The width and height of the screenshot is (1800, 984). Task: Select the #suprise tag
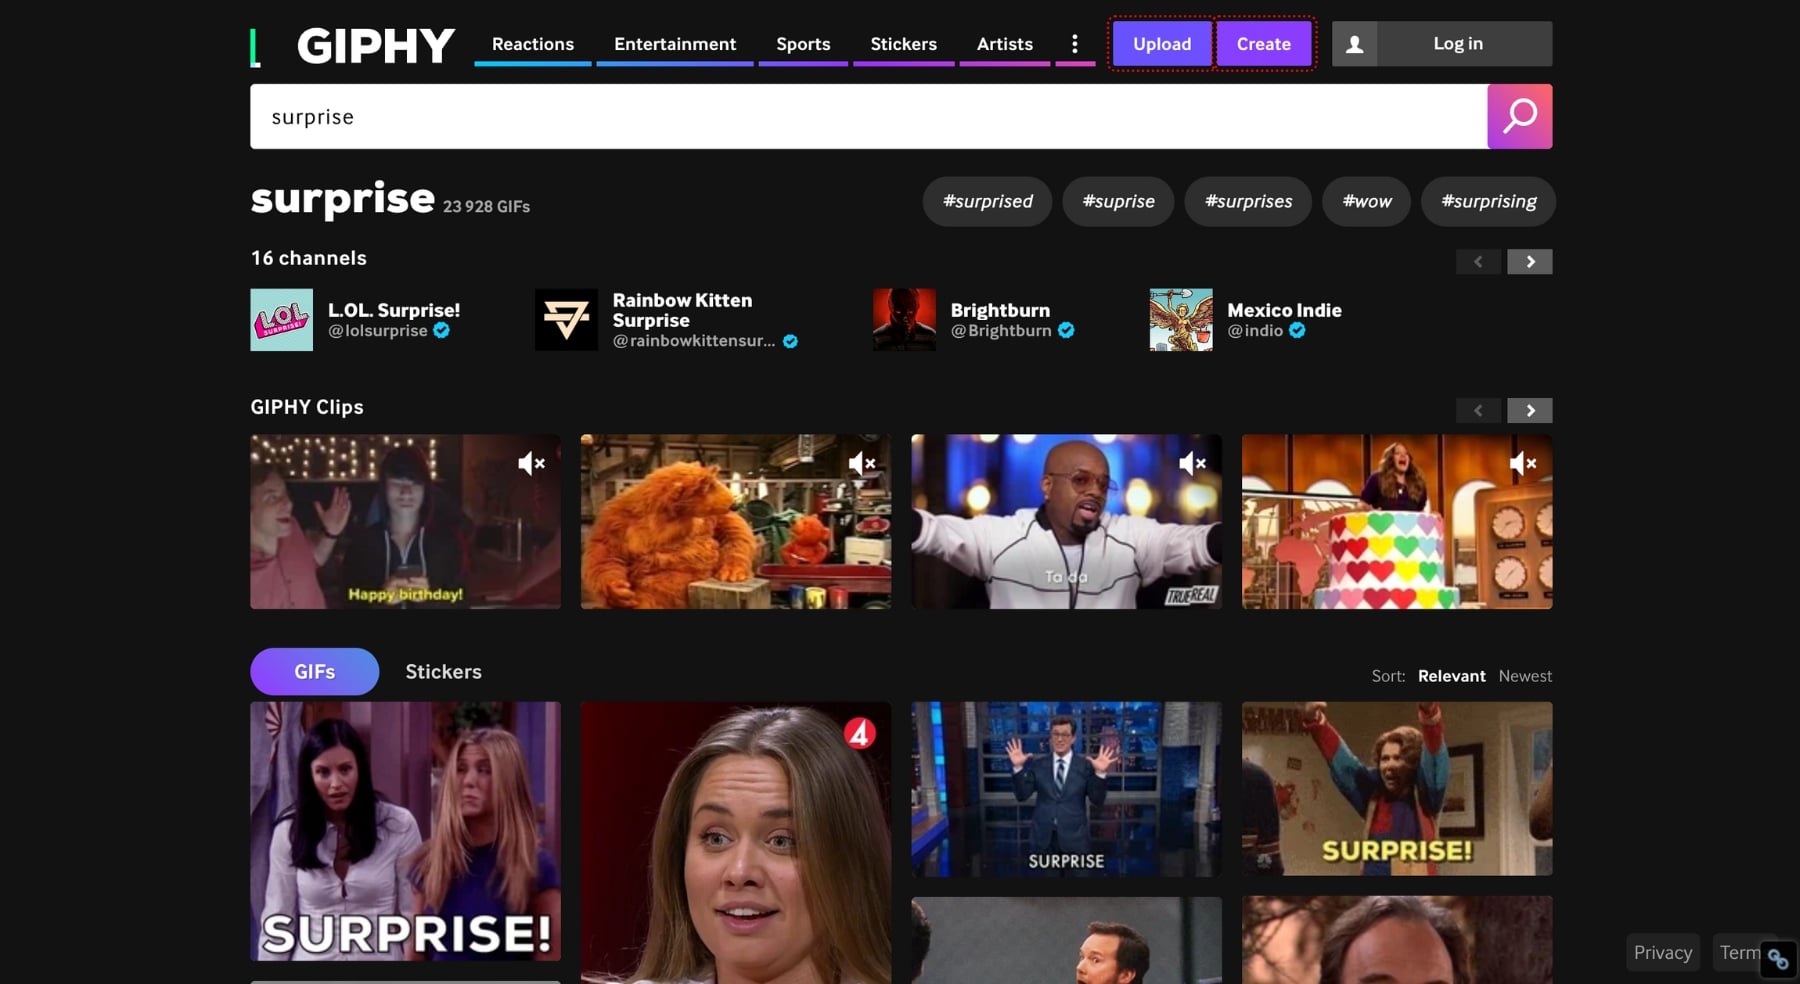tap(1118, 202)
